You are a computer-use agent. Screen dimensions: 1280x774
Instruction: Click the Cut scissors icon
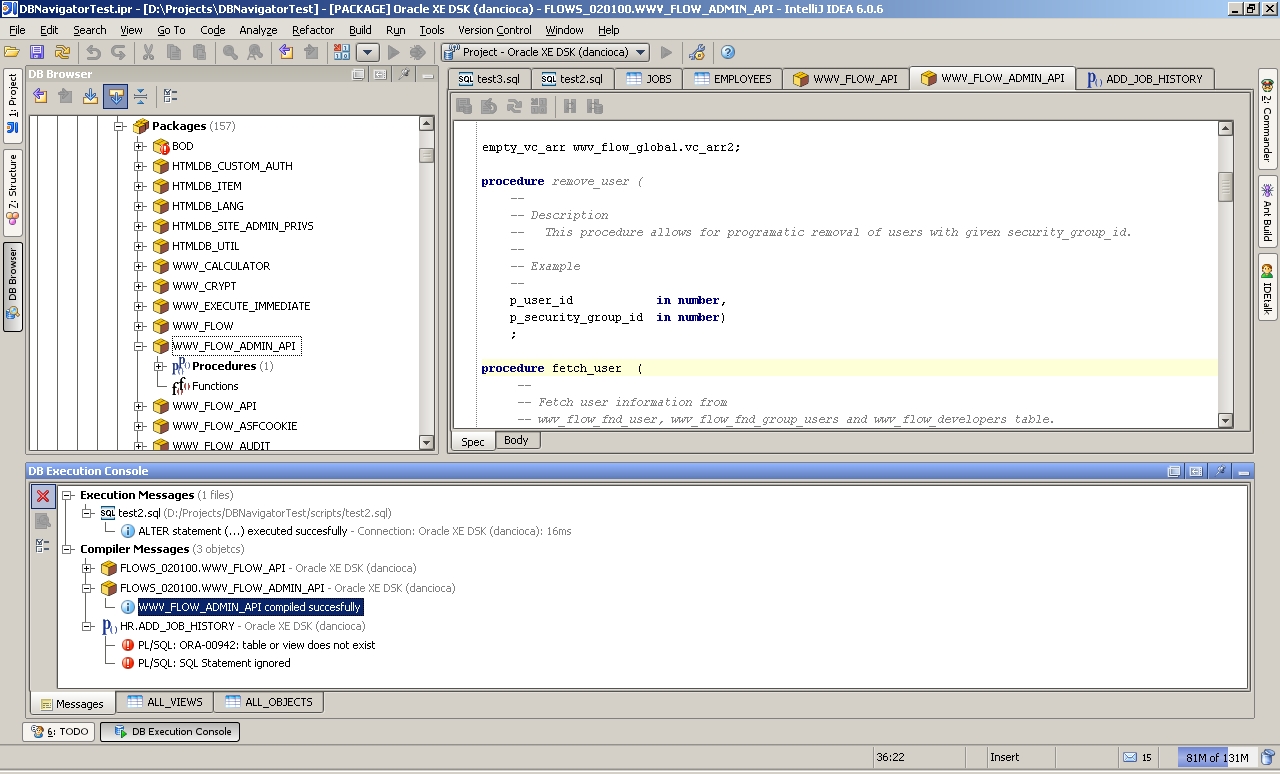[148, 52]
